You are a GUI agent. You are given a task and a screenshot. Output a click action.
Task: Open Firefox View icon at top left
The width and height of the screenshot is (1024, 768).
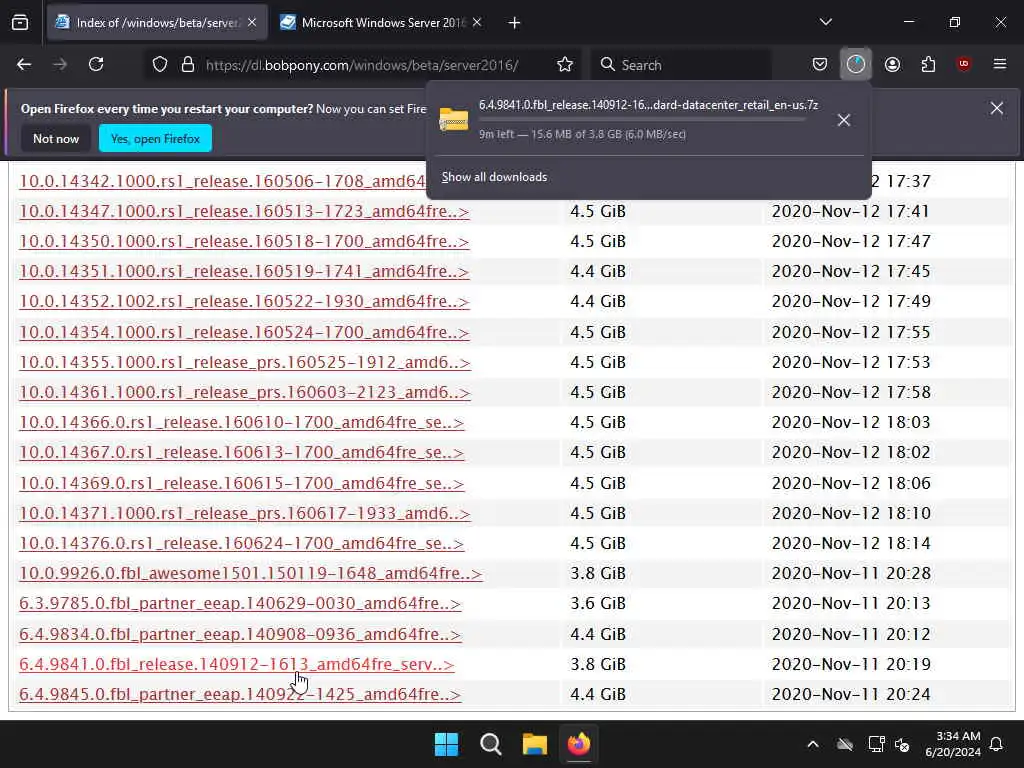[x=20, y=23]
